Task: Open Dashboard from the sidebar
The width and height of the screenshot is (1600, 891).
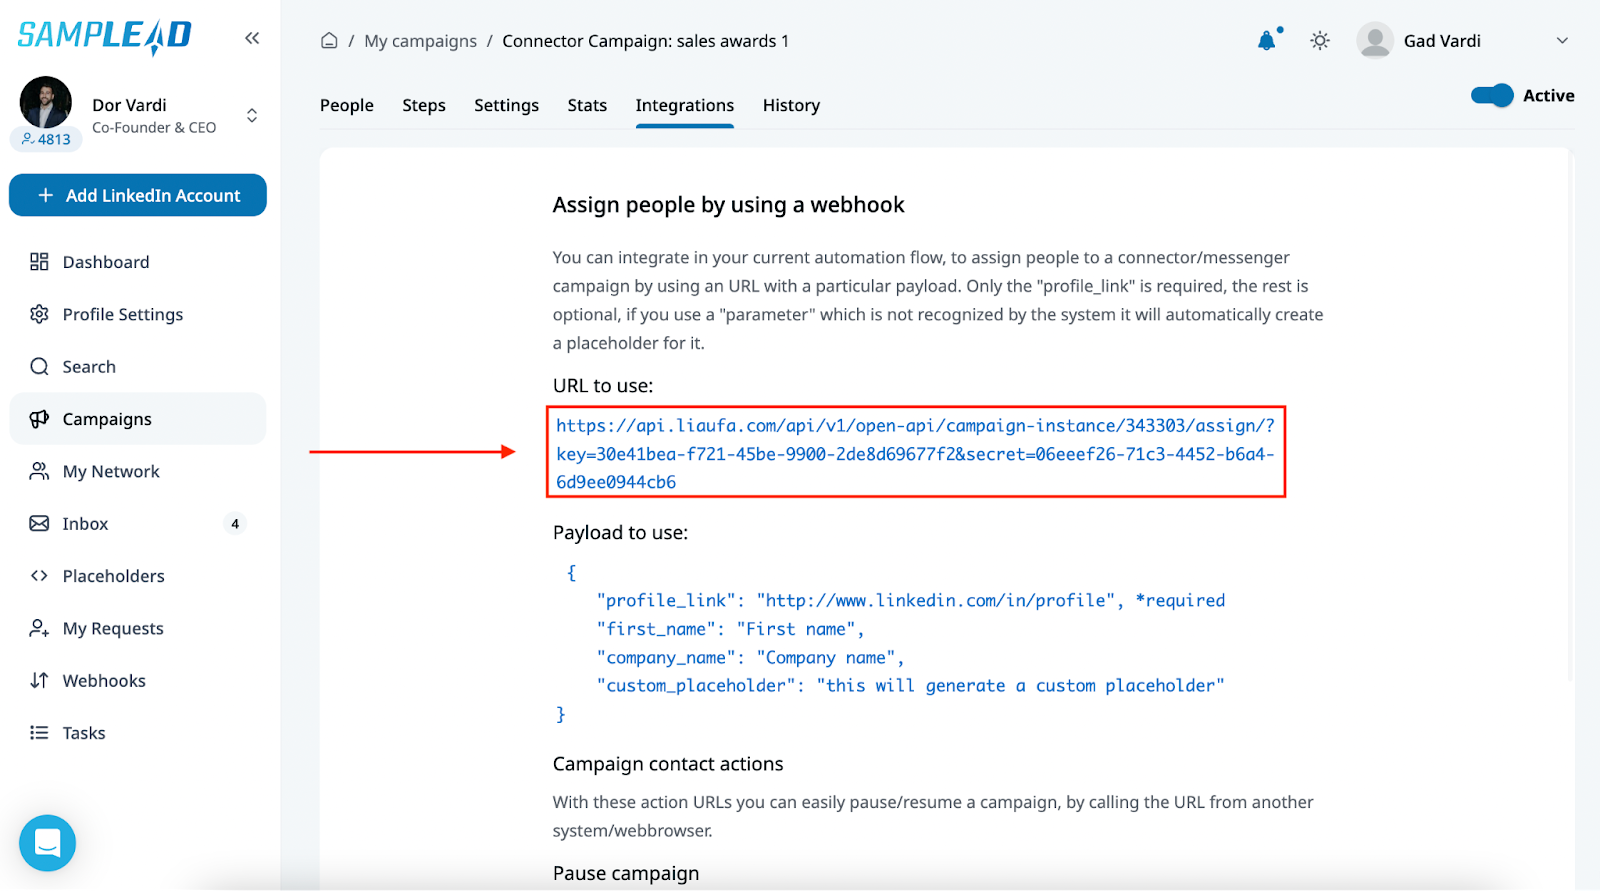Action: [x=105, y=262]
